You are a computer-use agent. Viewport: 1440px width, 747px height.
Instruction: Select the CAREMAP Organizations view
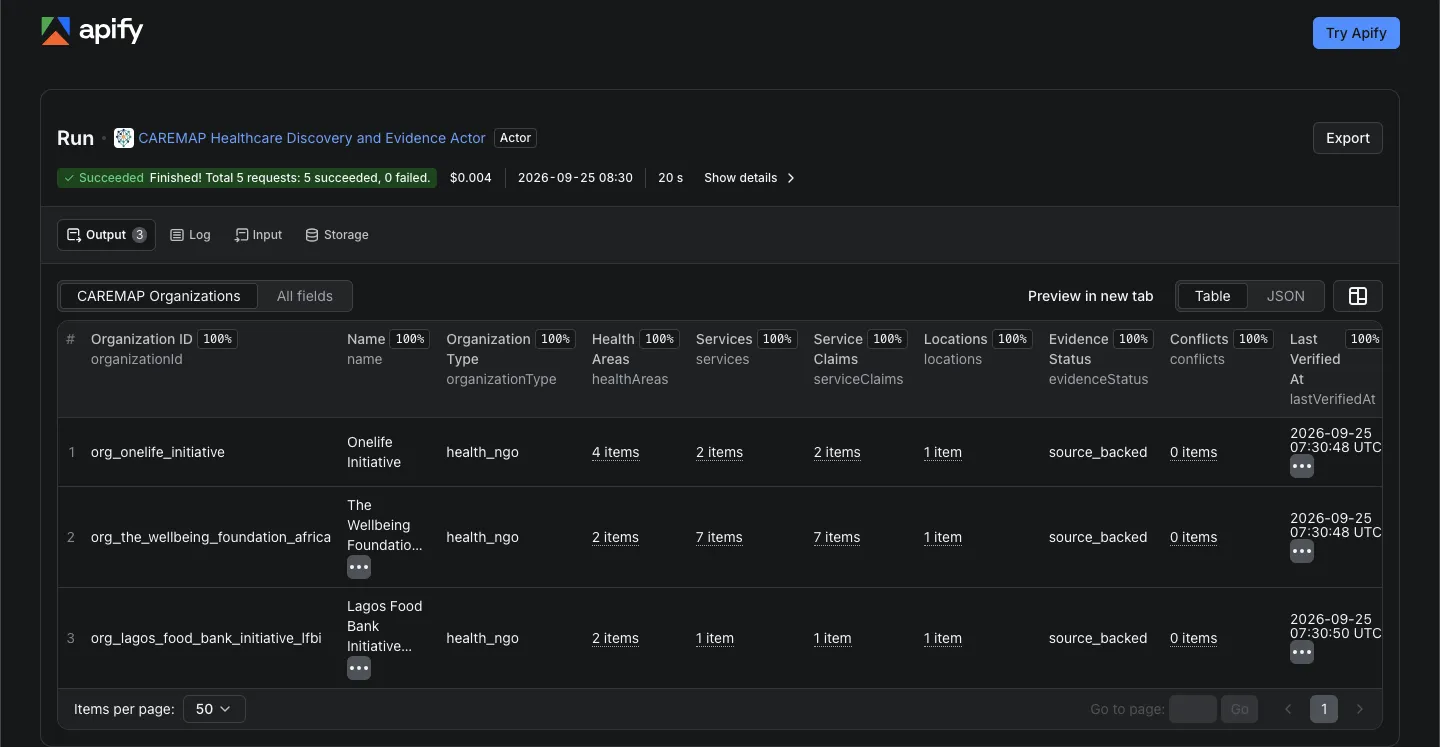tap(159, 296)
